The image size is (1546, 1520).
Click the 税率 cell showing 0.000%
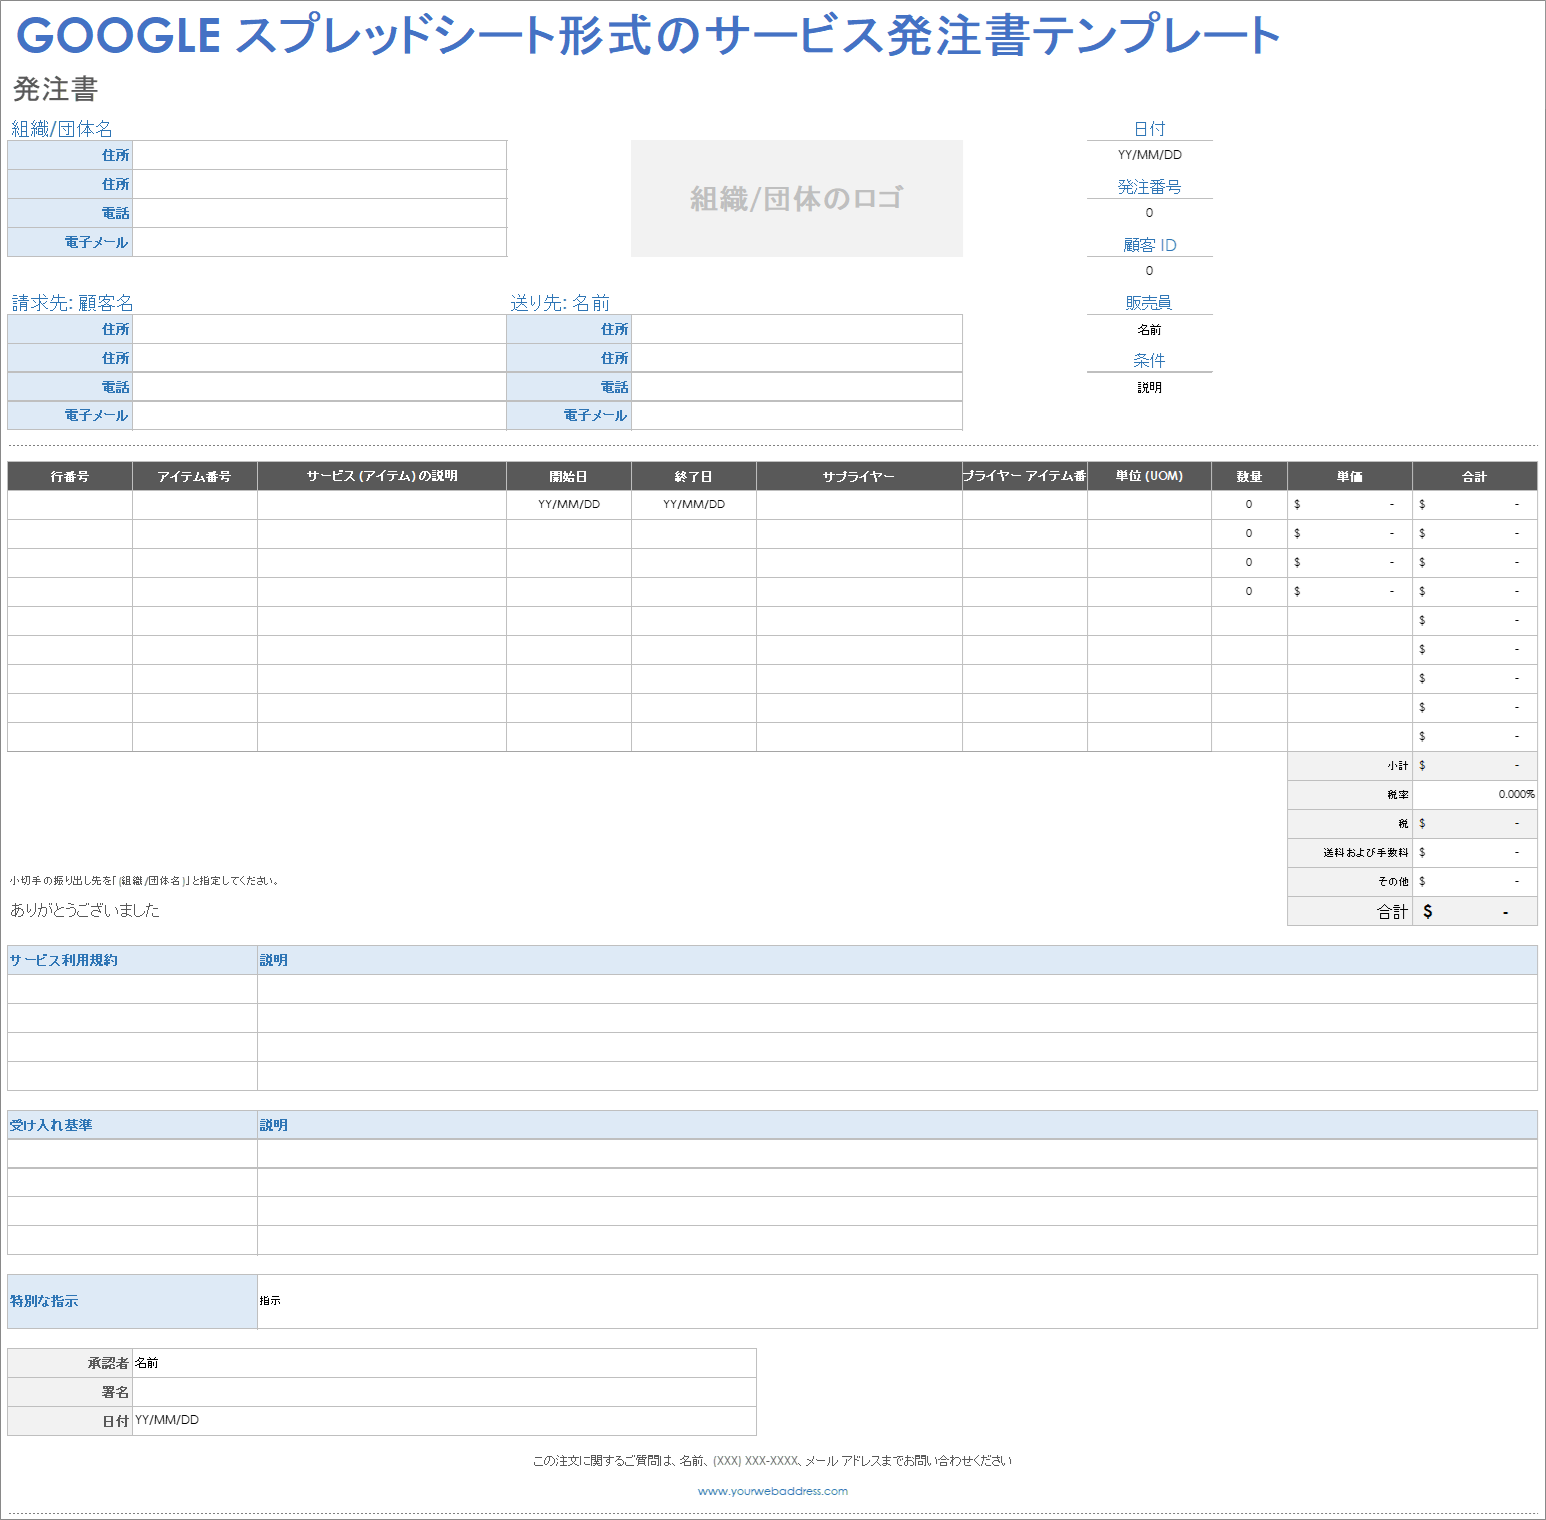pos(1475,794)
